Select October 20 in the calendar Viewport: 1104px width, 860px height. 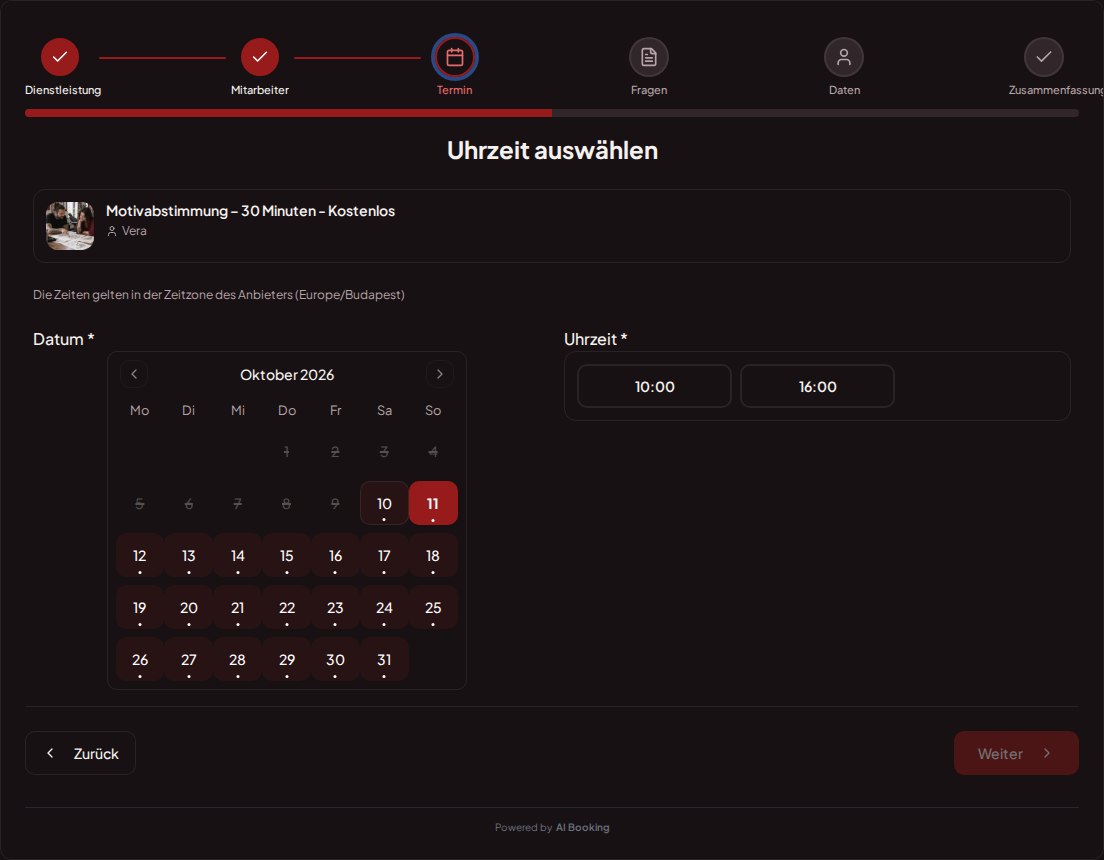[189, 608]
